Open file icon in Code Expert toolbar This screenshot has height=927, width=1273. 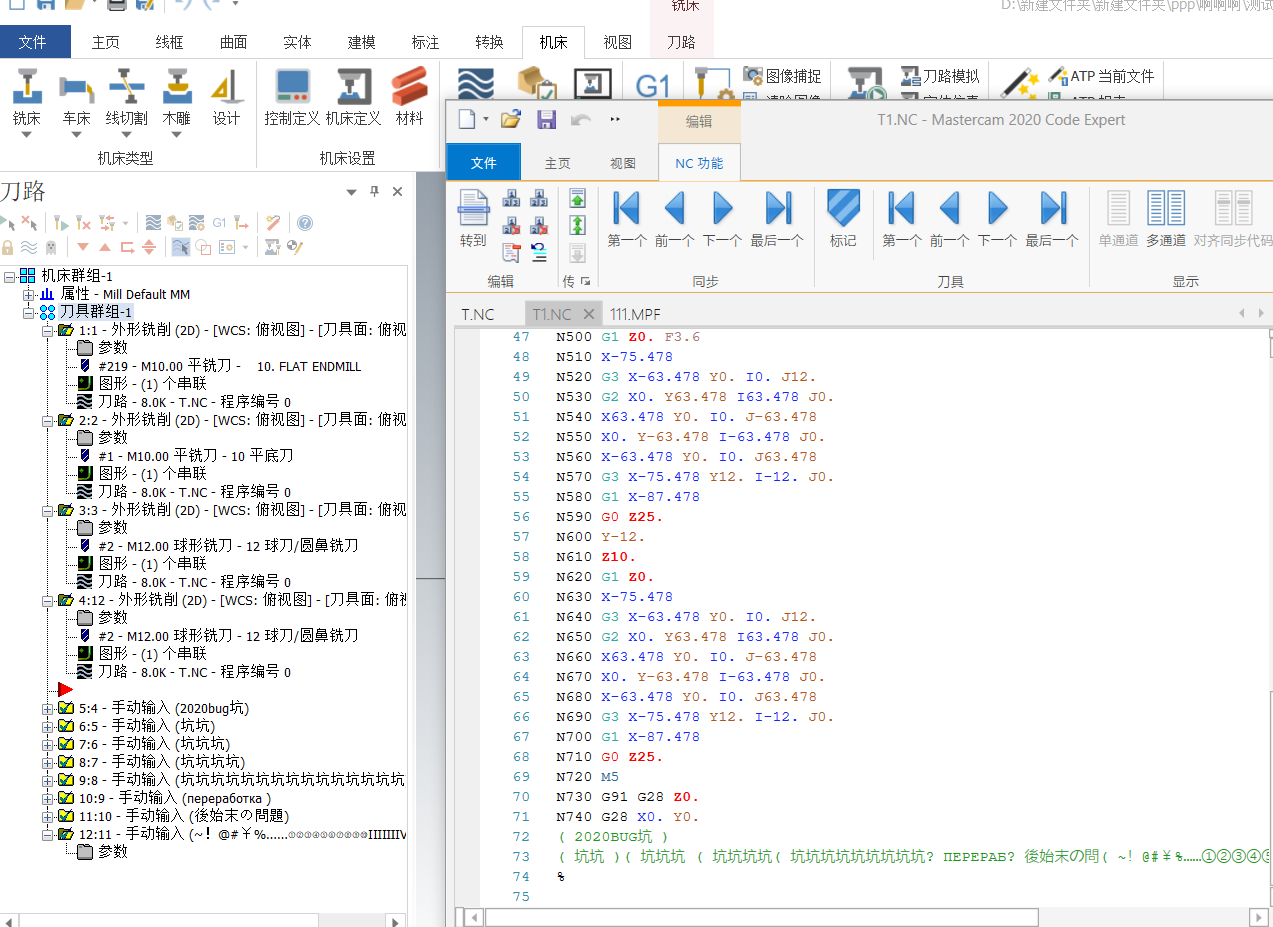click(x=511, y=119)
